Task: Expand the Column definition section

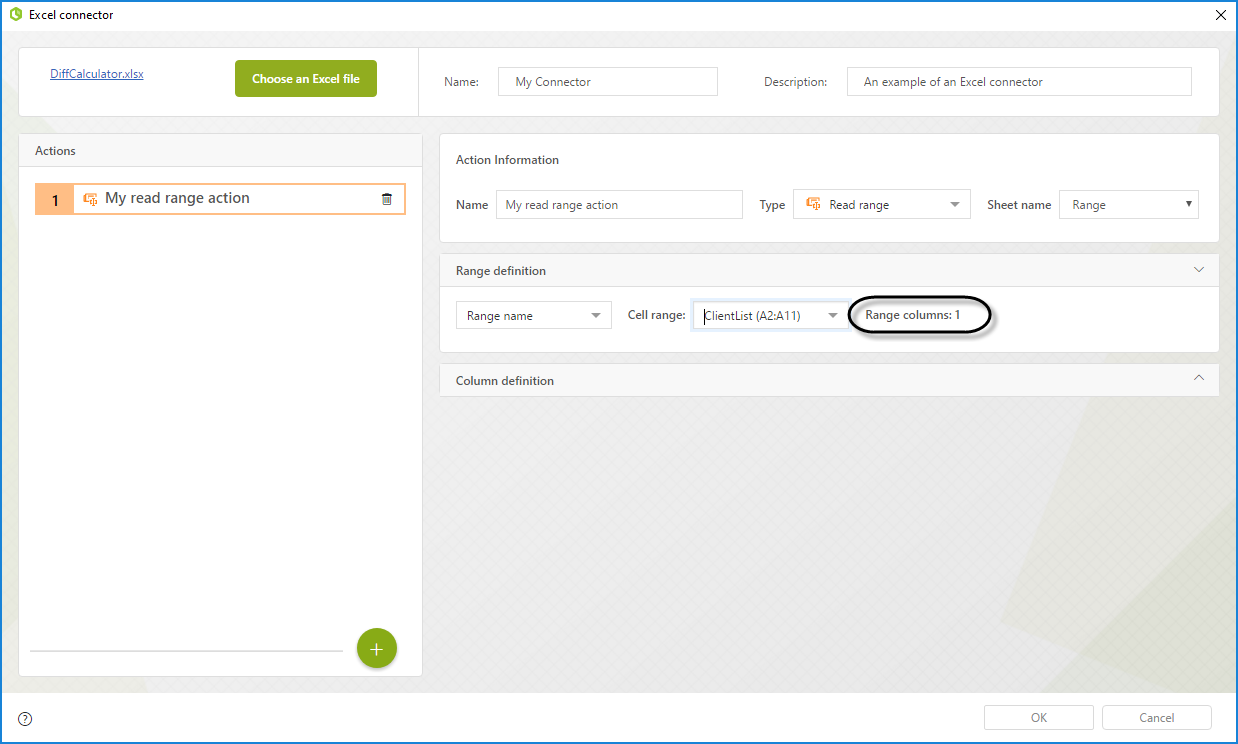Action: 1198,379
